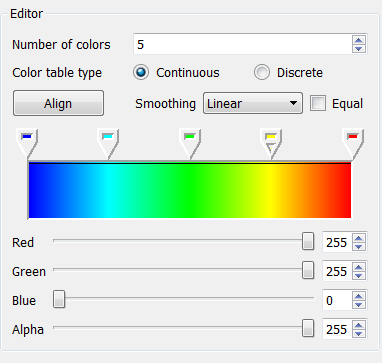Click the Editor group title
382x363 pixels.
tap(26, 14)
